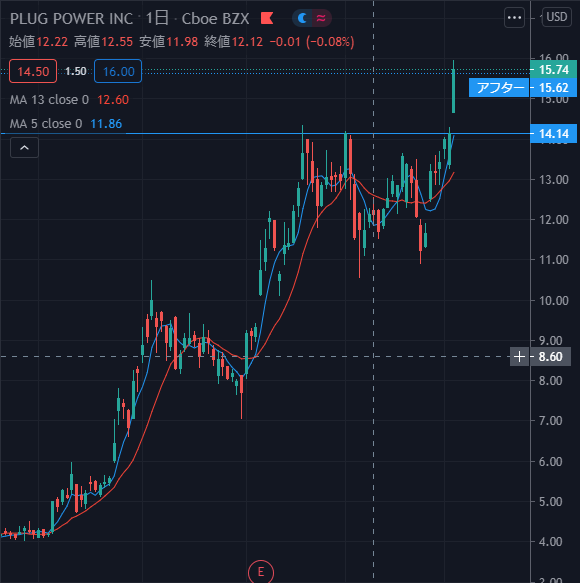
Task: Click the -0.01 (-0.08%) change value
Action: click(x=312, y=42)
